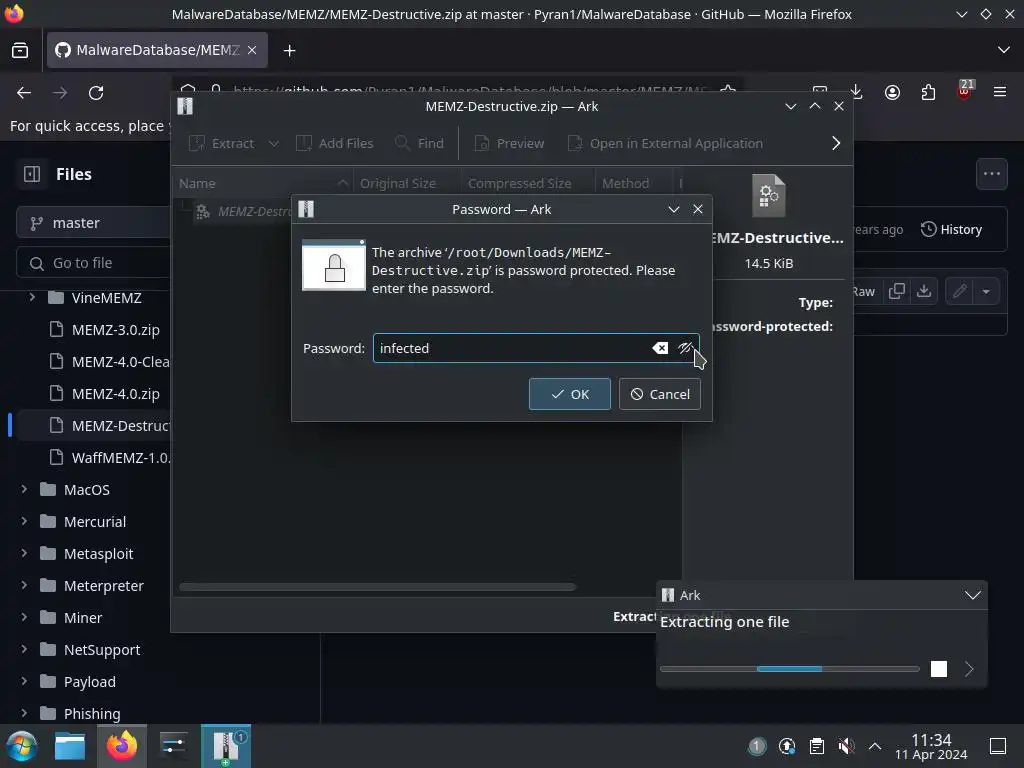Viewport: 1024px width, 768px height.
Task: Stop the Ark extraction job
Action: pyautogui.click(x=938, y=669)
